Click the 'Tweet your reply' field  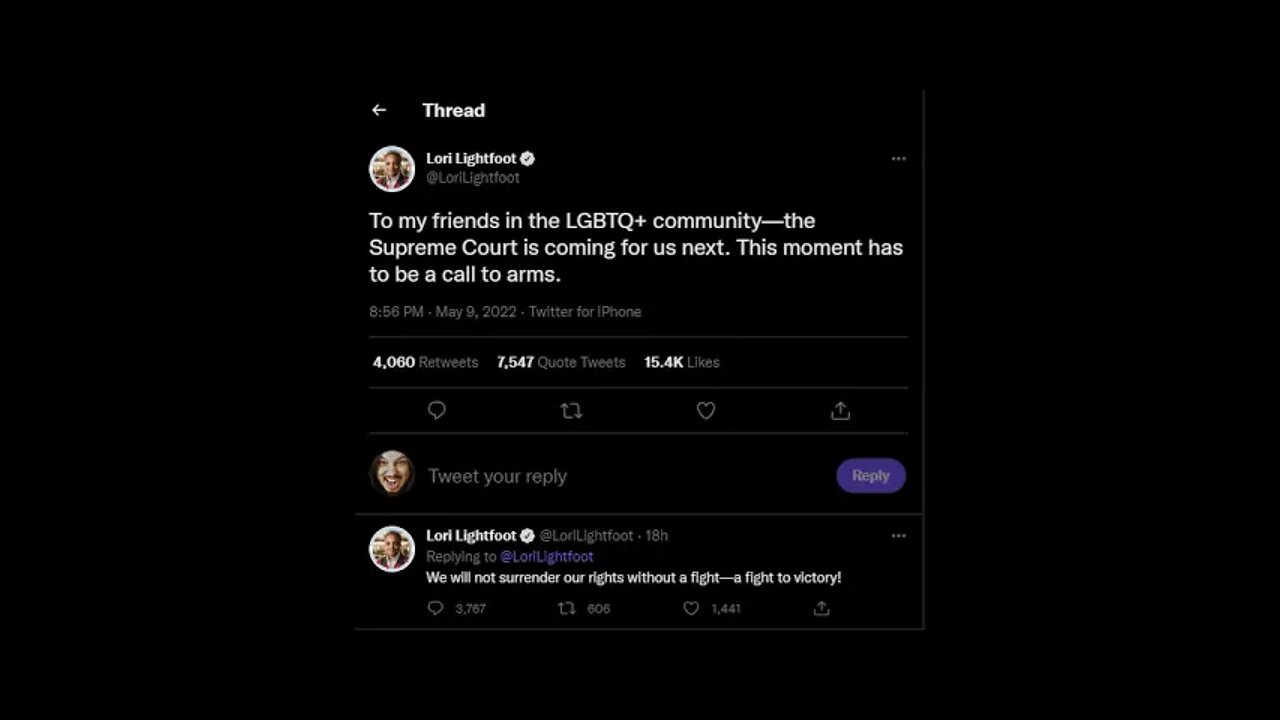tap(600, 476)
